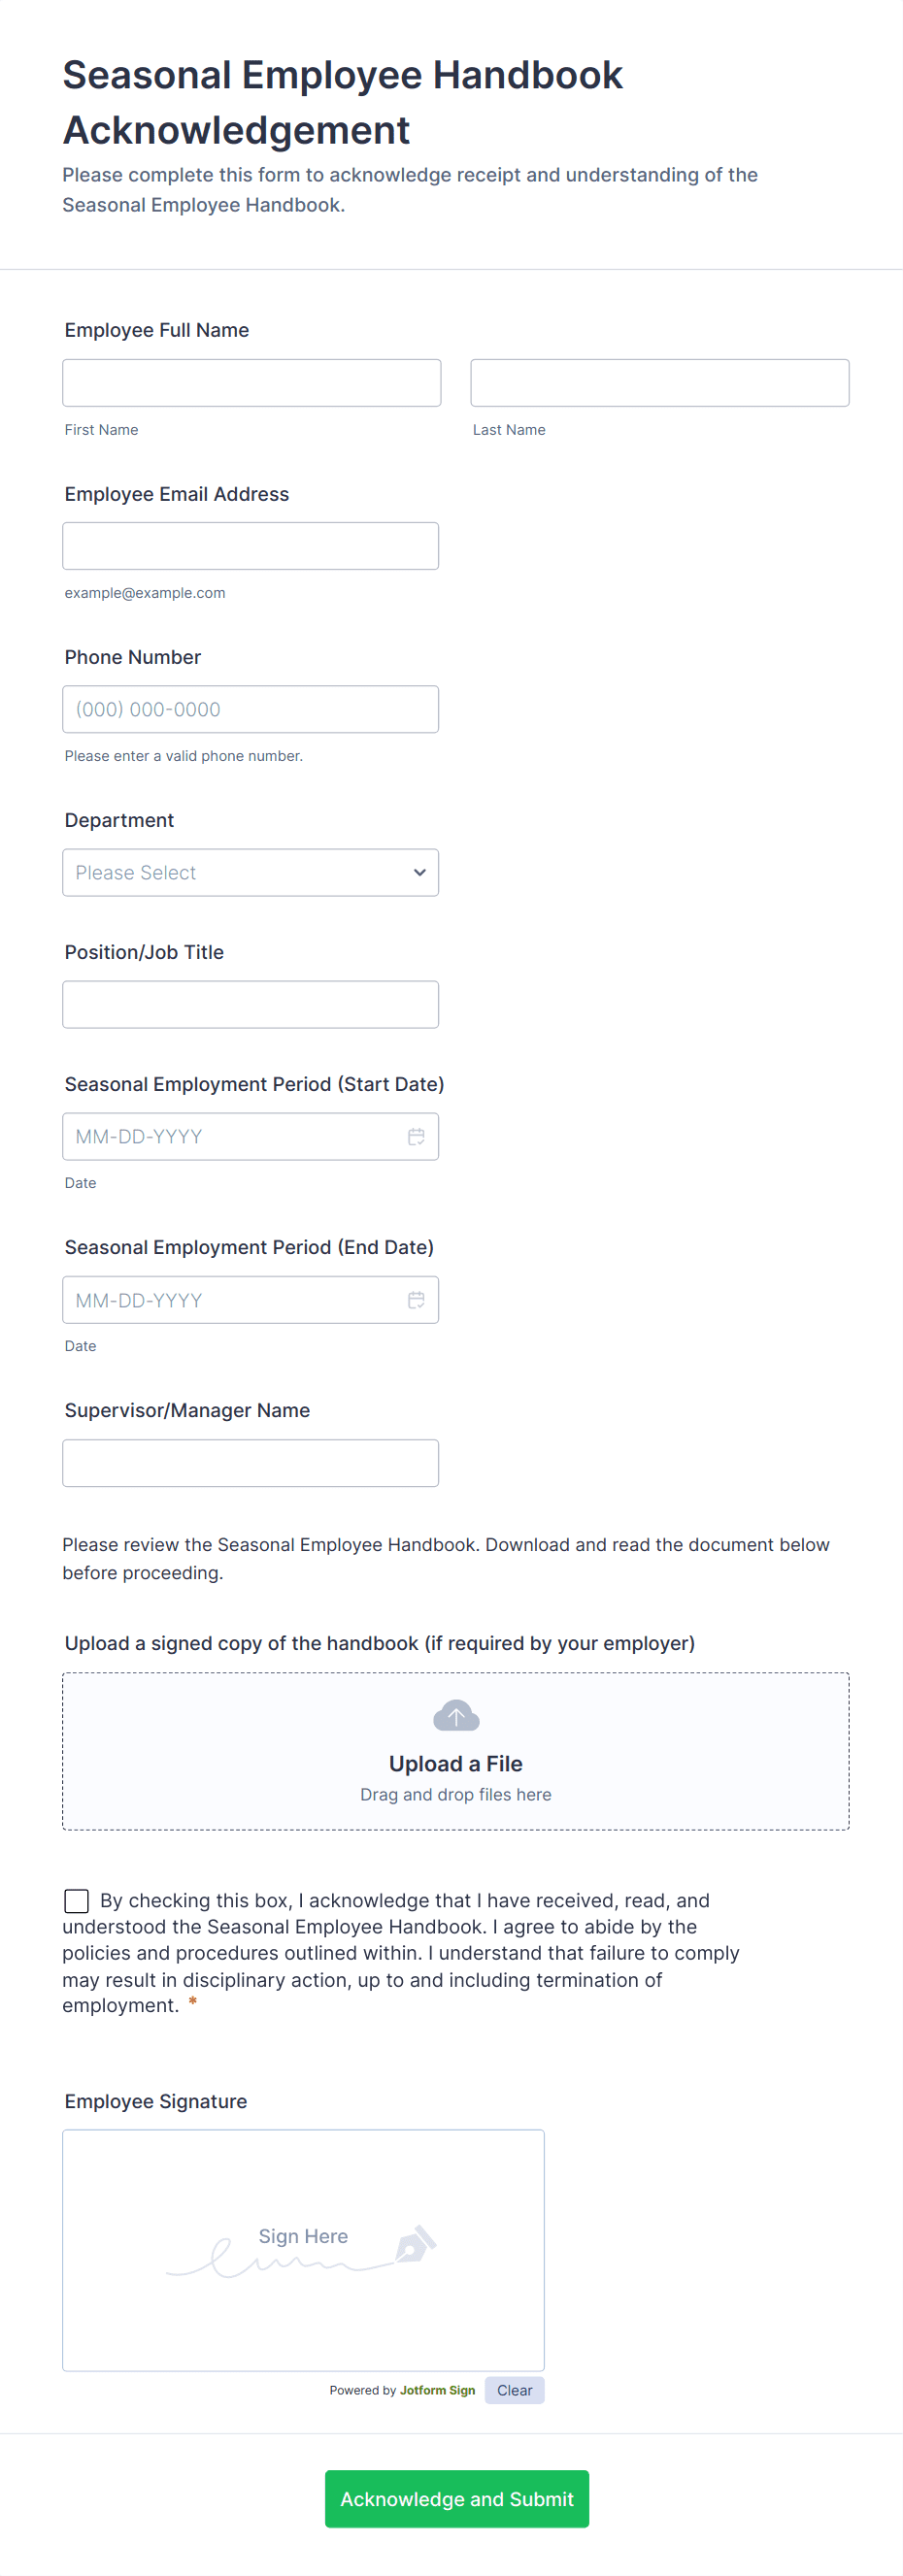This screenshot has height=2576, width=903.
Task: Open the Jotform Sign link
Action: (x=437, y=2390)
